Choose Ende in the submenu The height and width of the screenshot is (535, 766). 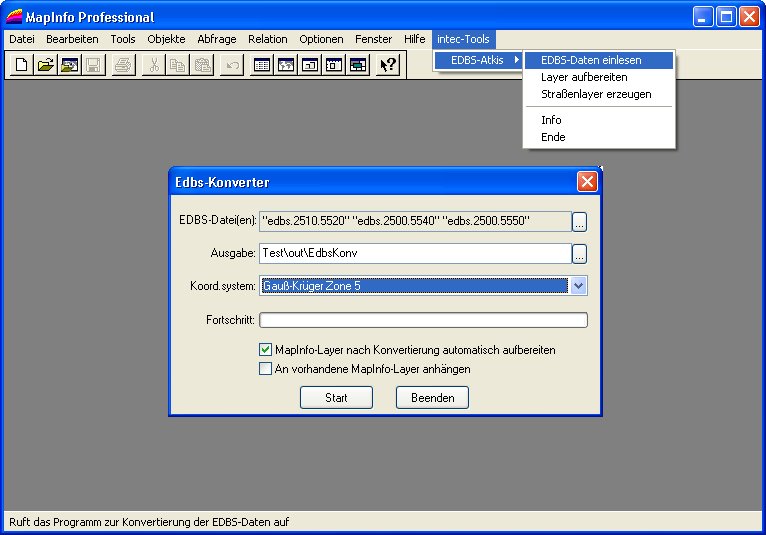click(x=599, y=137)
